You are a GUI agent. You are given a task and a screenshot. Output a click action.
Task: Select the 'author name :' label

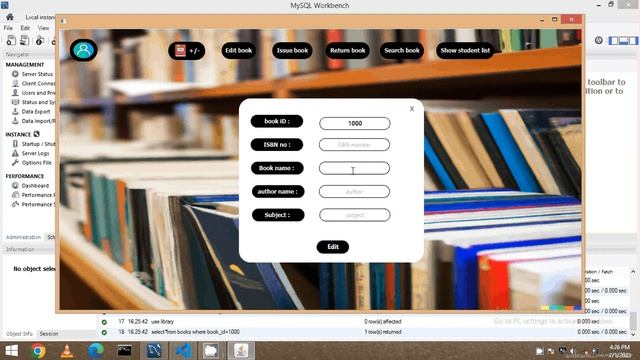pos(278,191)
